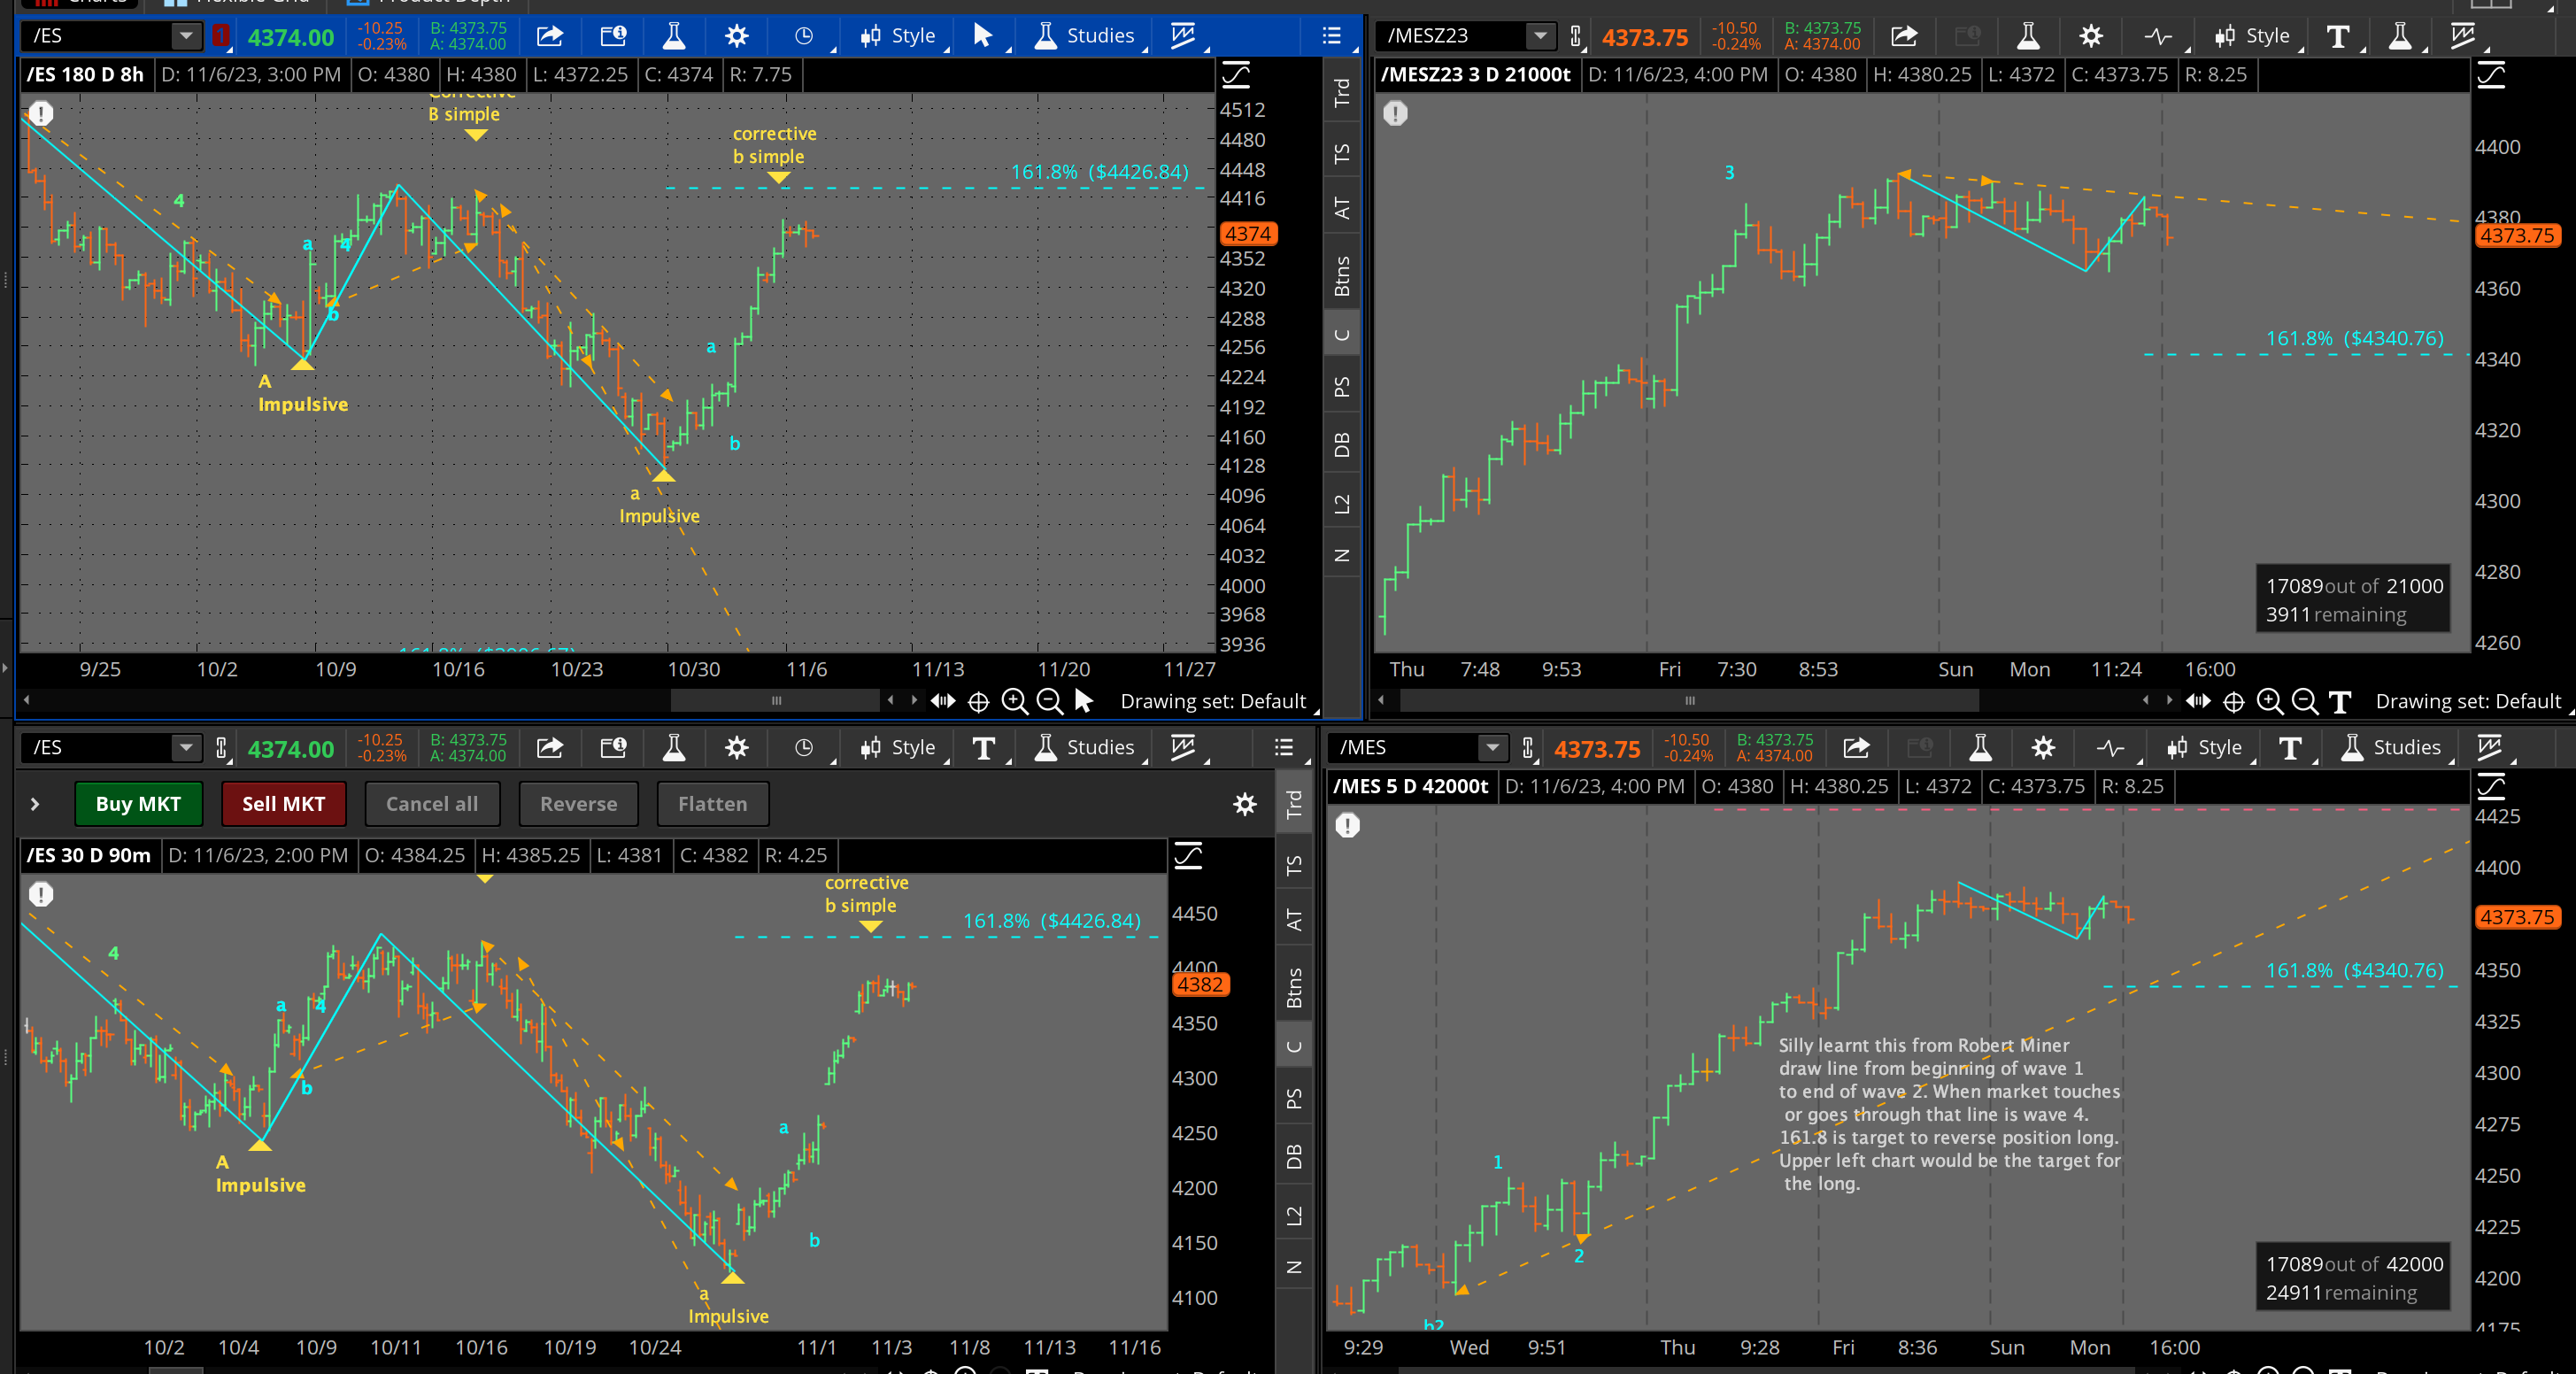
Task: Click expansion arrows icon below /ES 8h chart
Action: click(x=942, y=701)
